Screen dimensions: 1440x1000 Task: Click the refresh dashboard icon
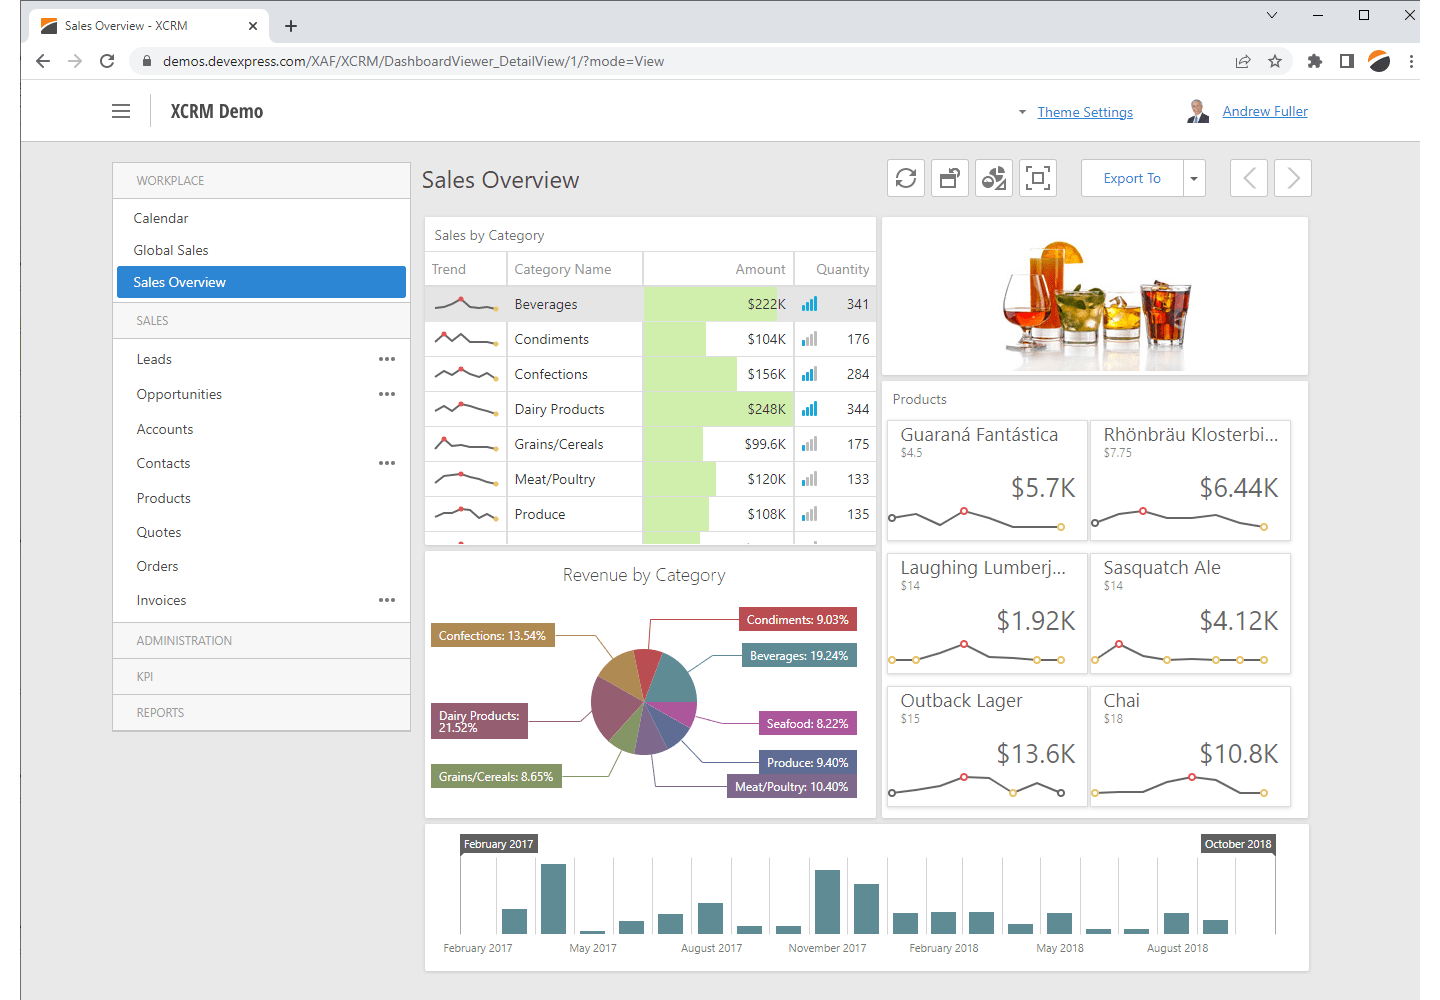tap(906, 179)
